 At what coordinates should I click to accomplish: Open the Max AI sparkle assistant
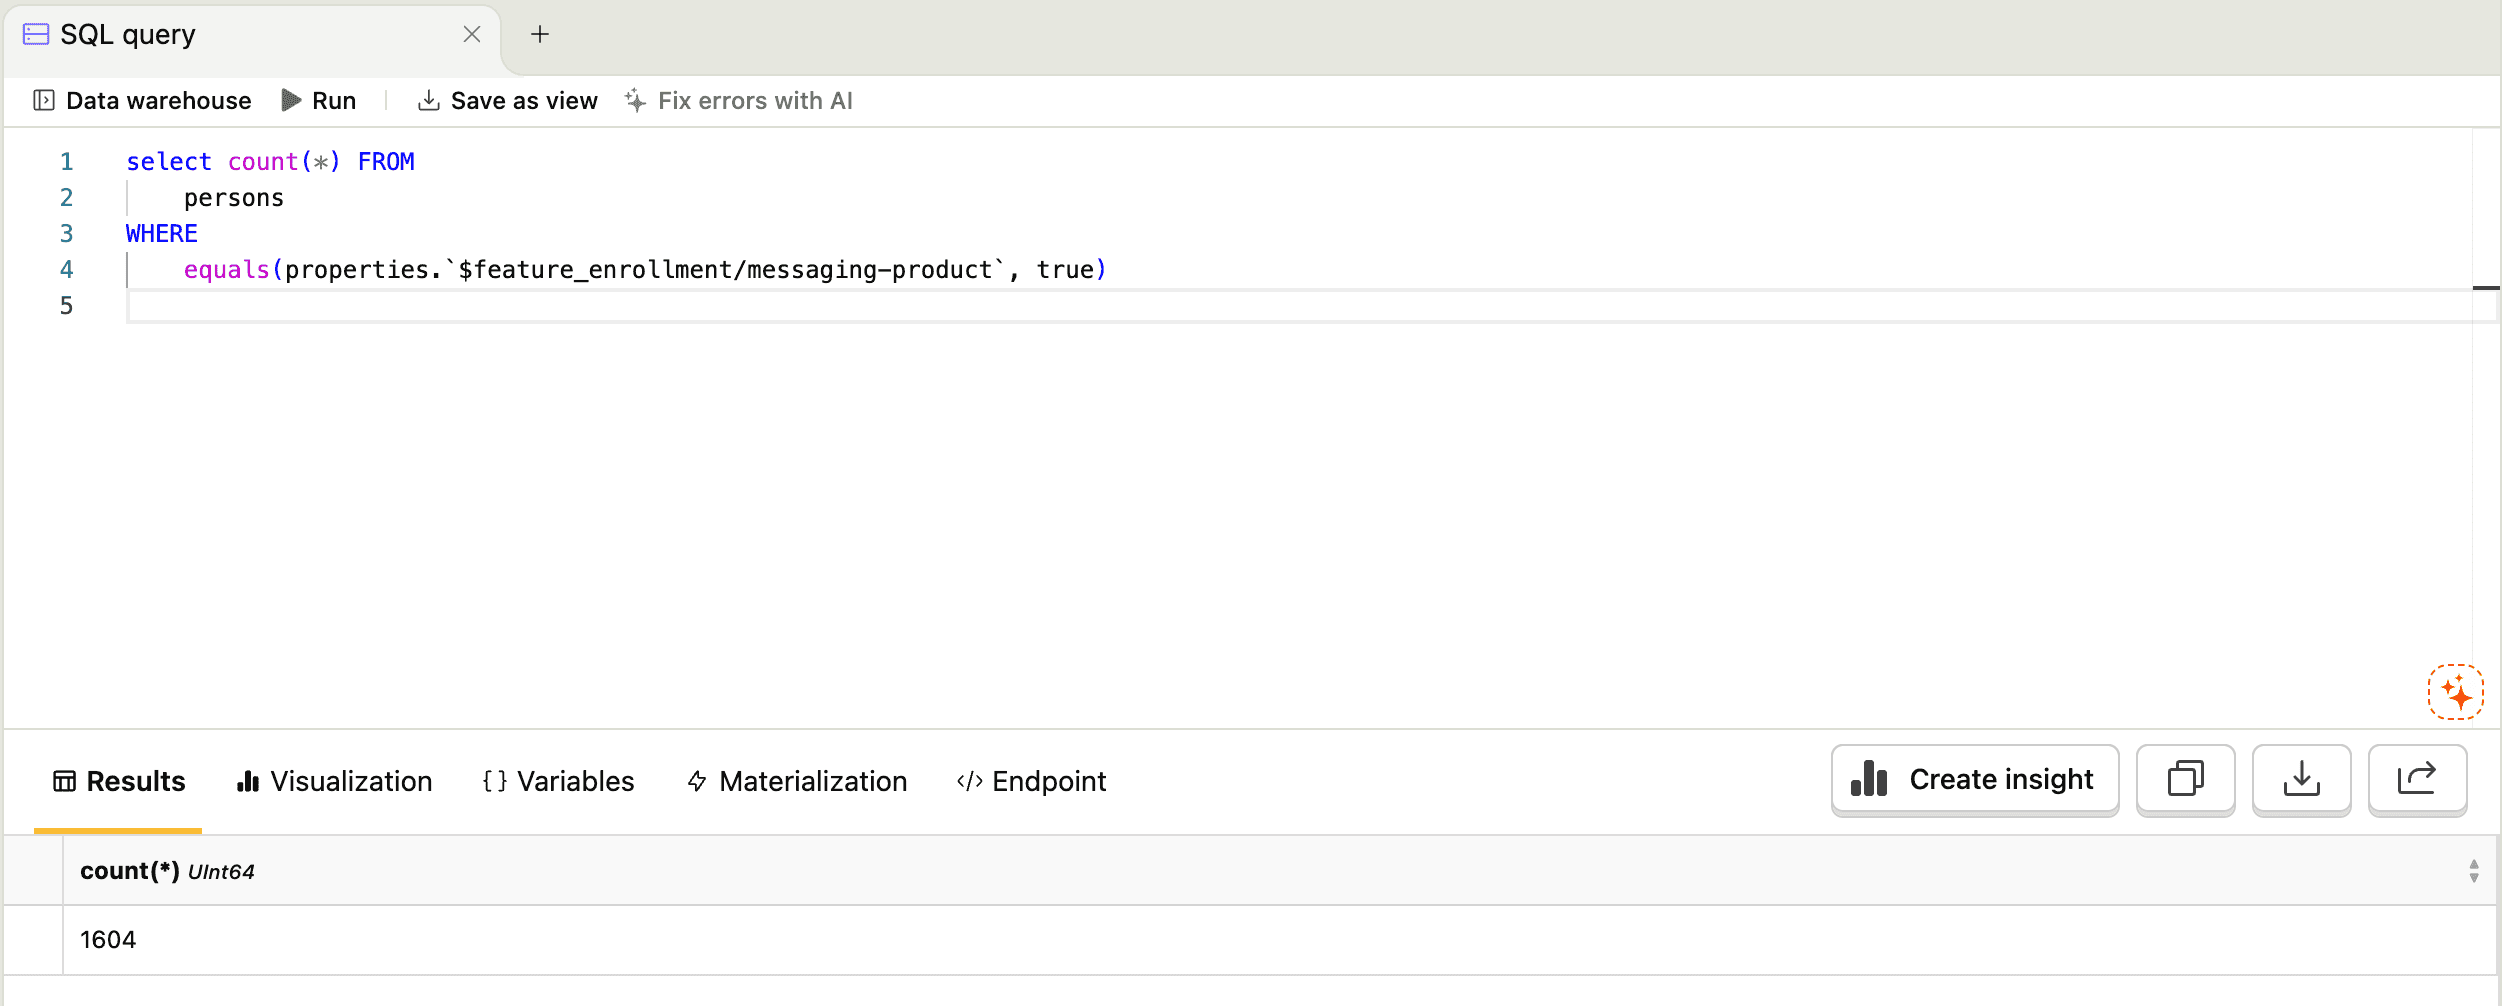(x=2455, y=690)
